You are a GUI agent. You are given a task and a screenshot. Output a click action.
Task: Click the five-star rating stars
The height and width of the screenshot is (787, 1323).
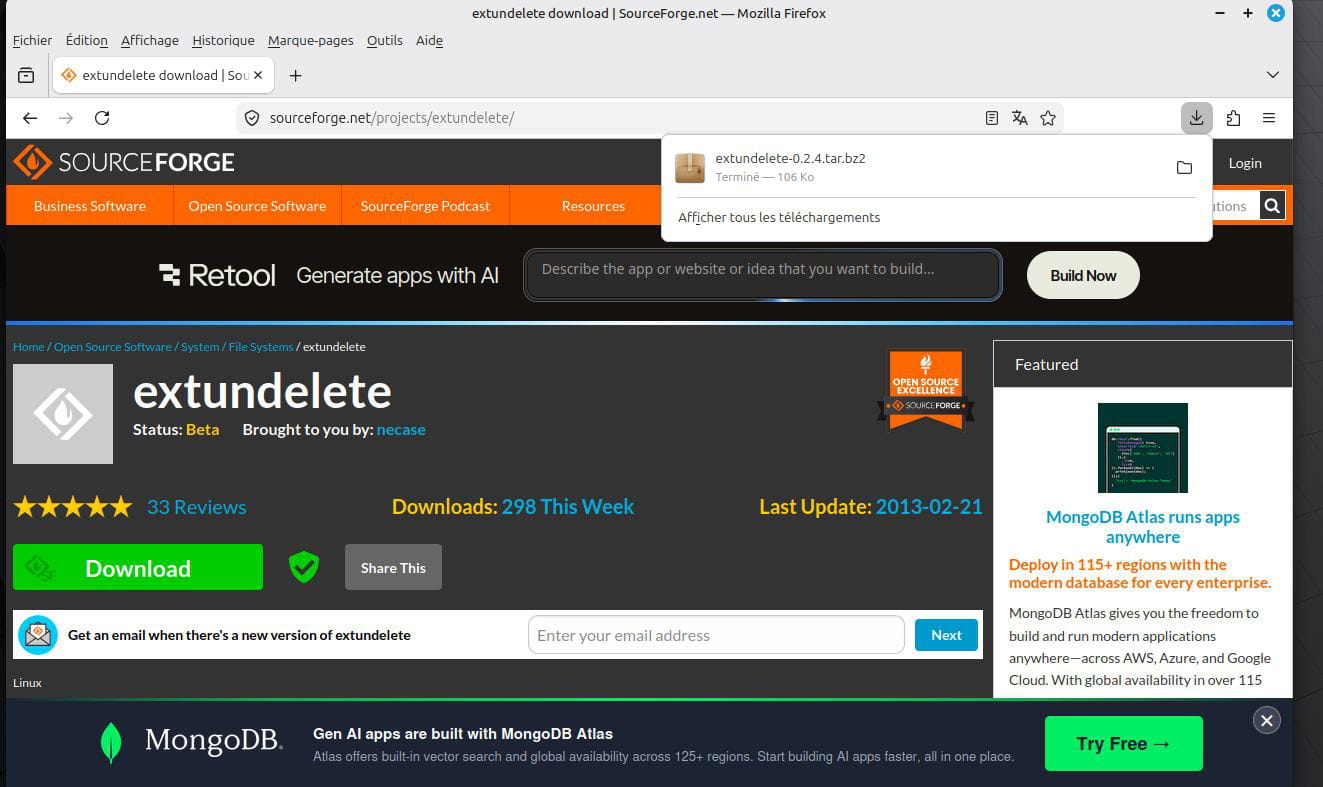coord(72,507)
